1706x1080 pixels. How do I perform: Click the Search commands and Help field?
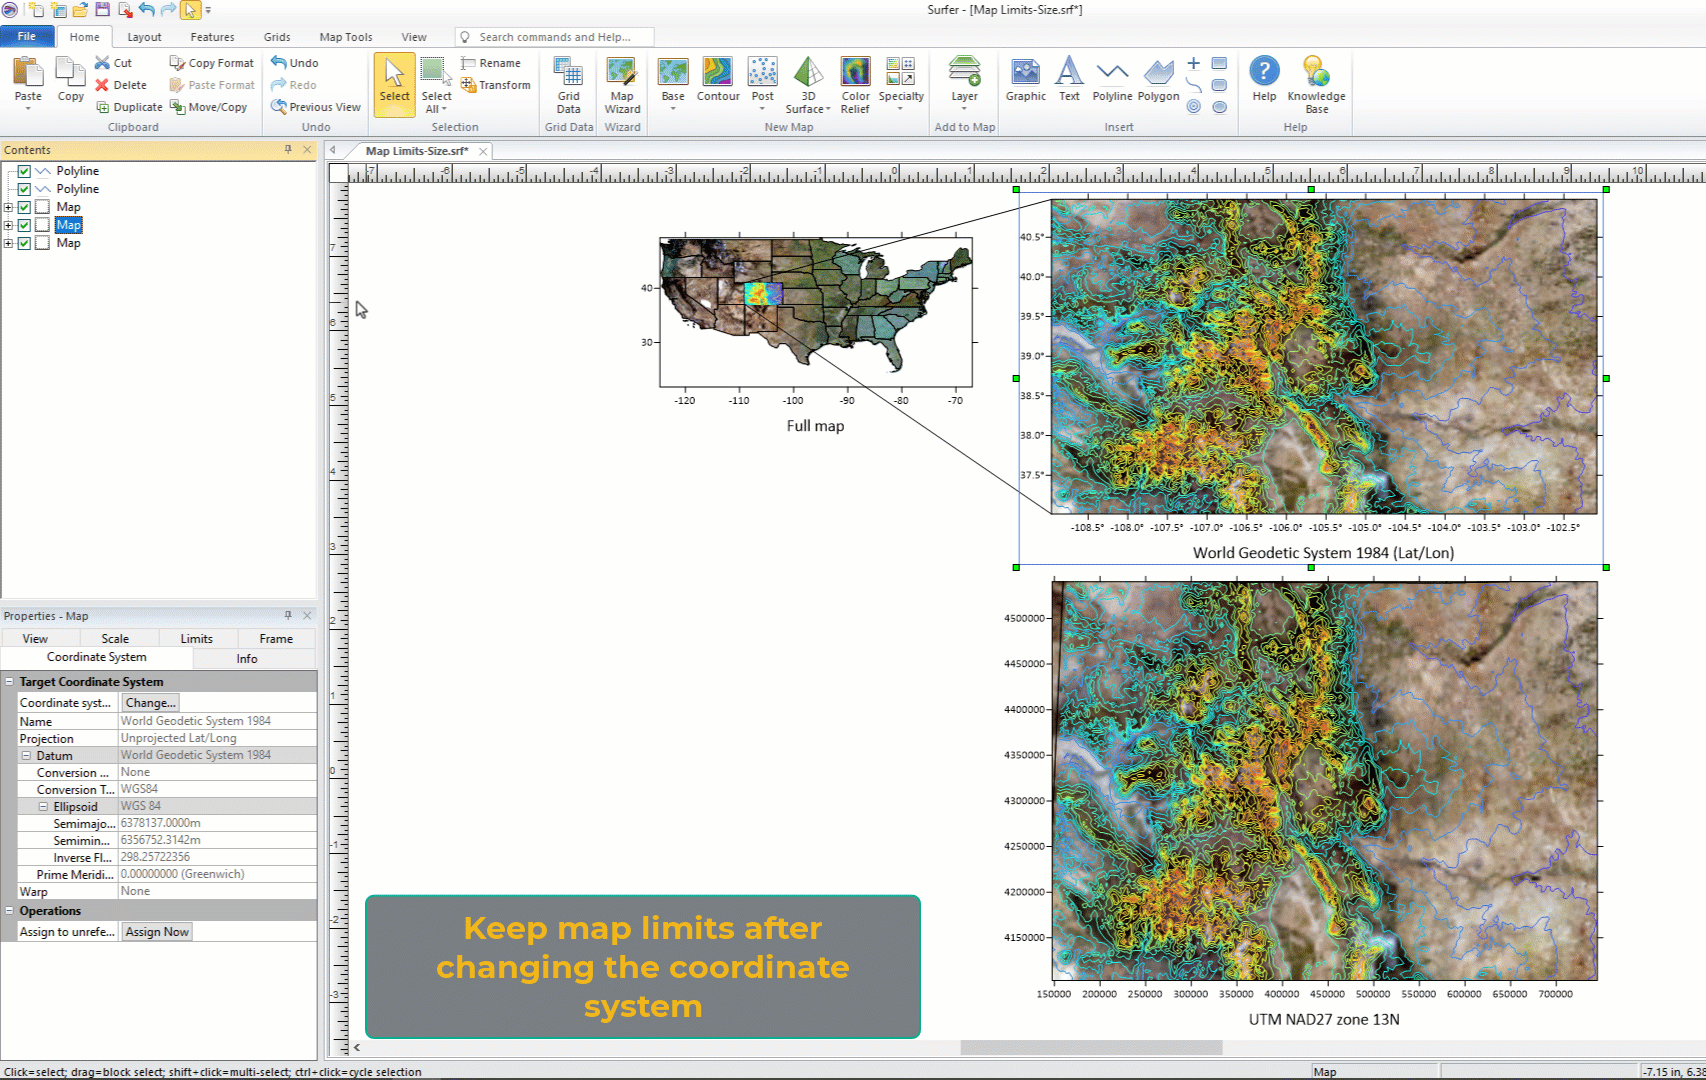tap(555, 37)
